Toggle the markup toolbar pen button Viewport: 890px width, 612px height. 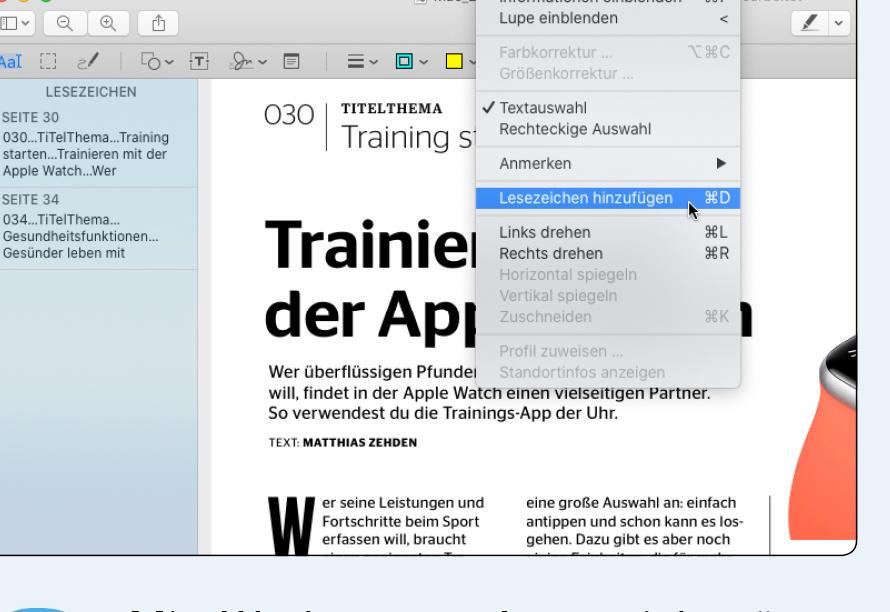[x=809, y=23]
